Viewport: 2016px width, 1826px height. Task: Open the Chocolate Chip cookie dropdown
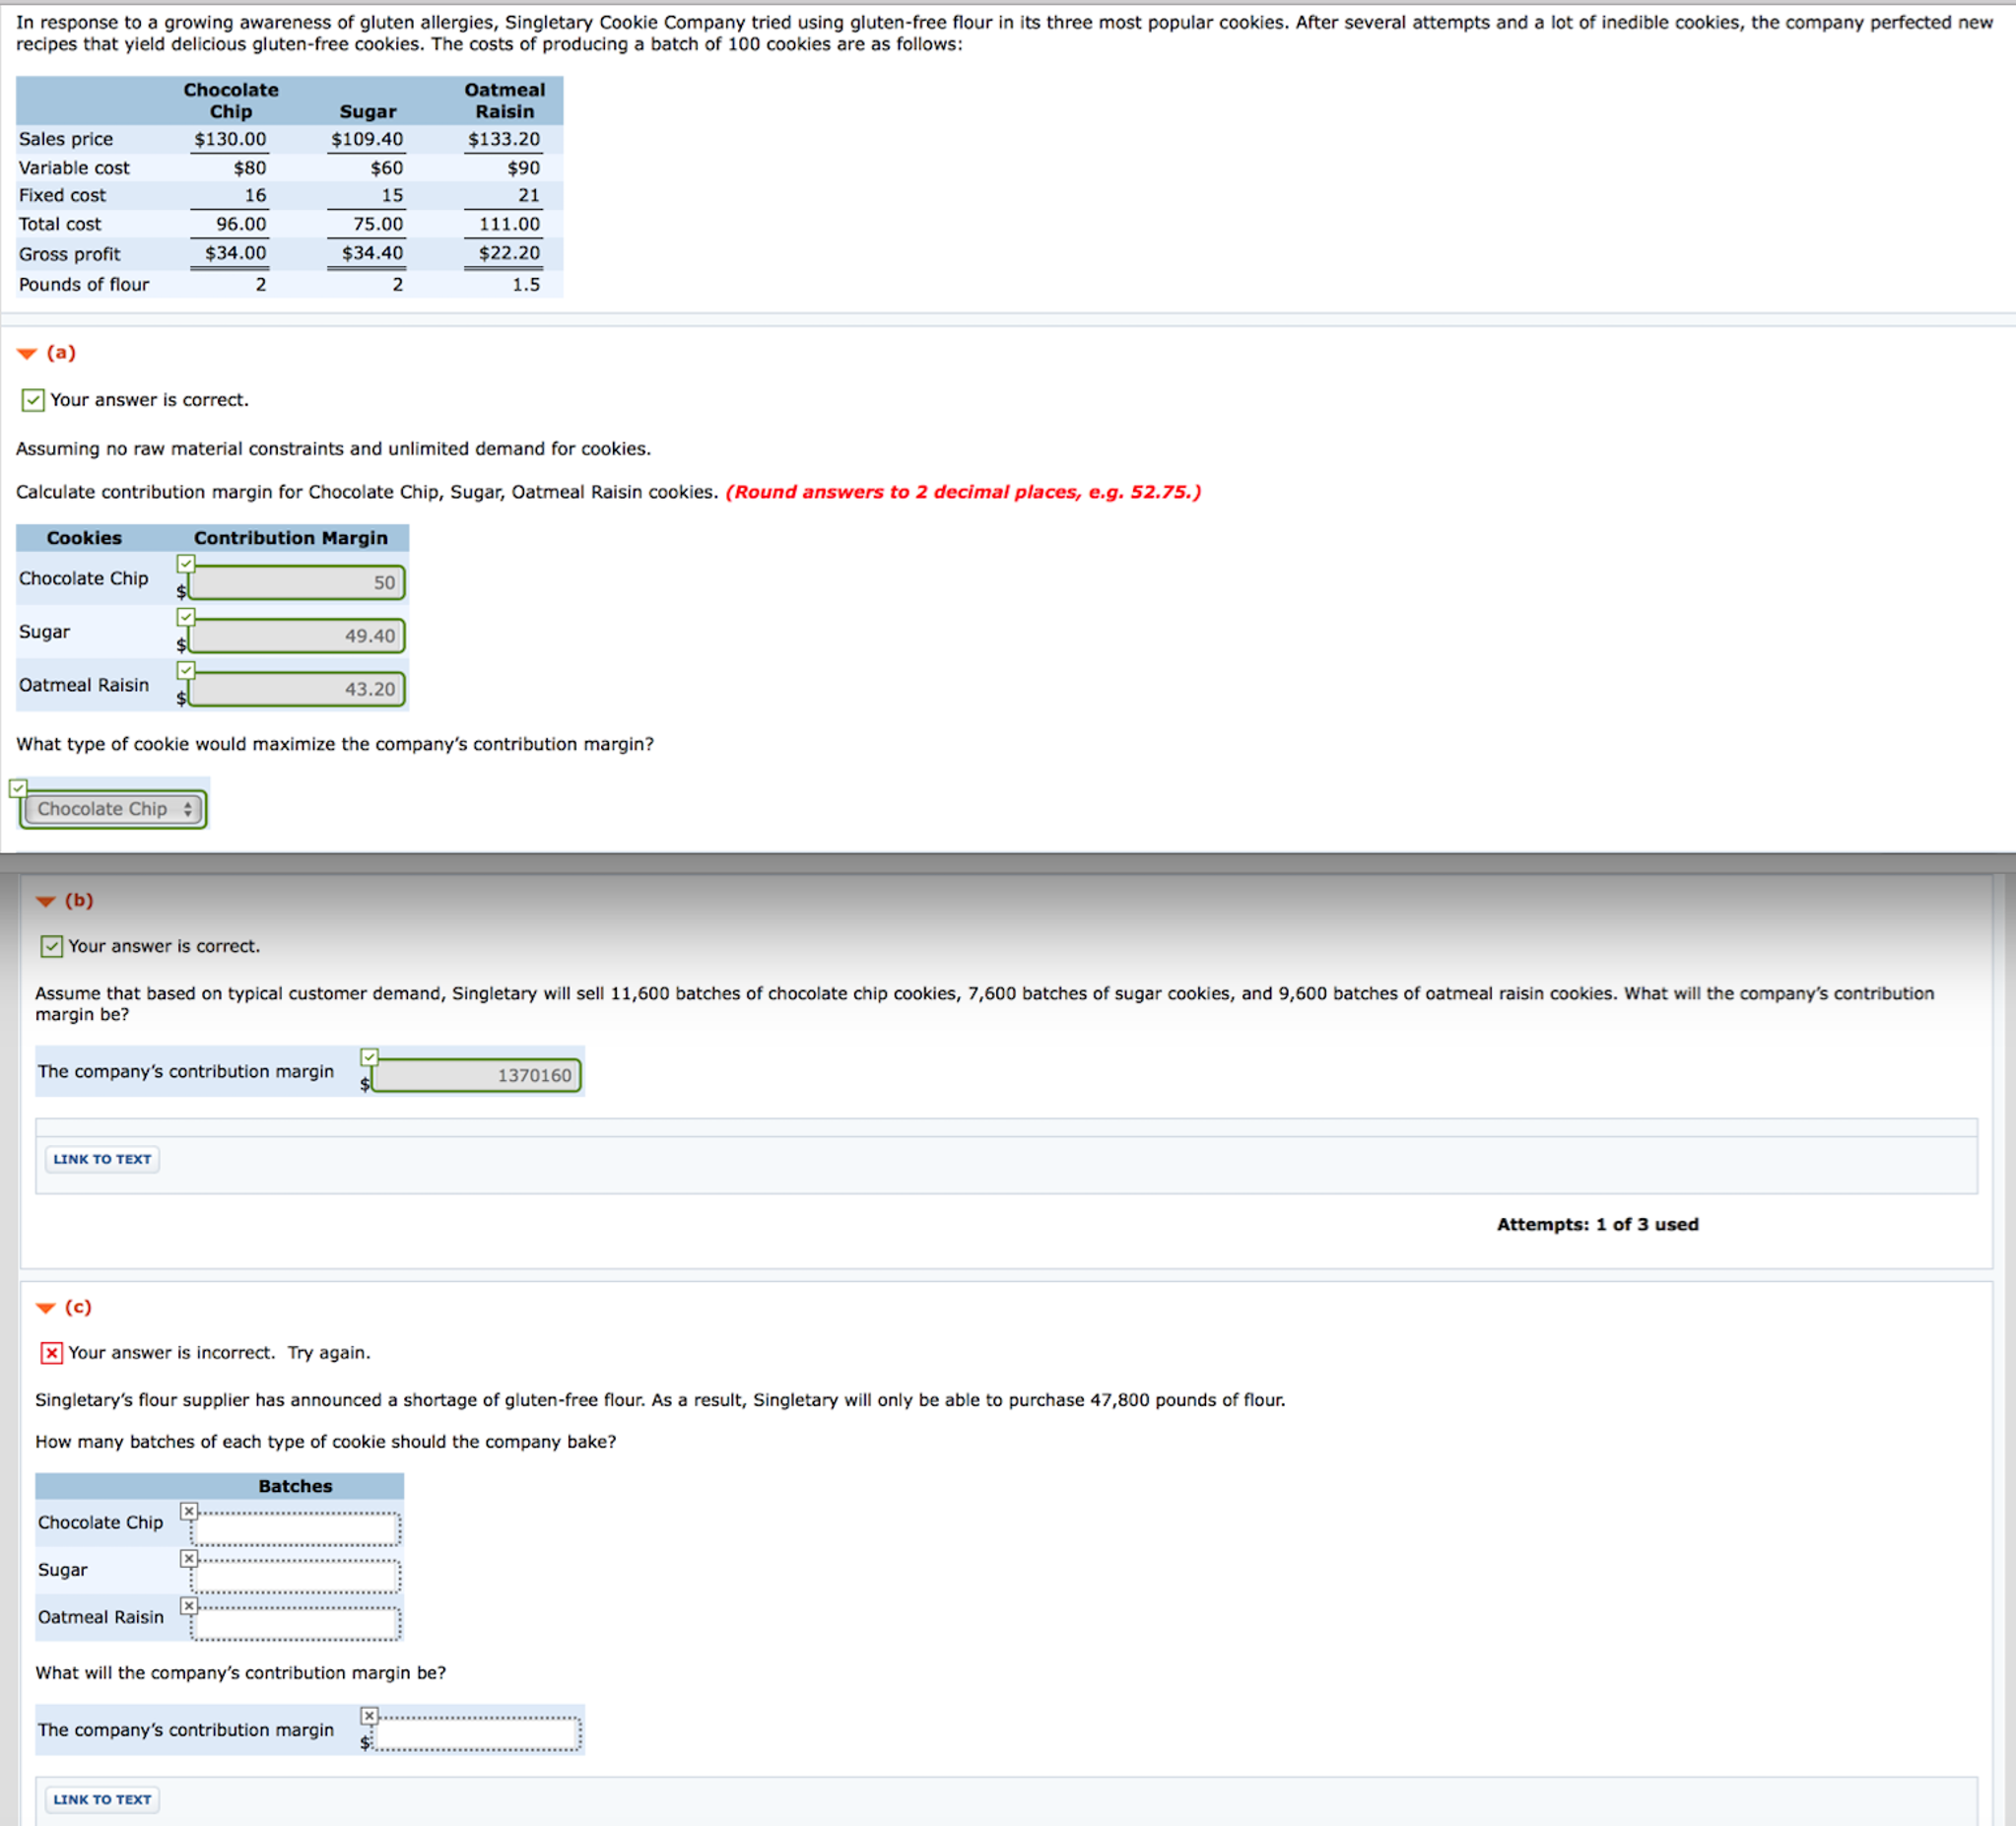[112, 809]
